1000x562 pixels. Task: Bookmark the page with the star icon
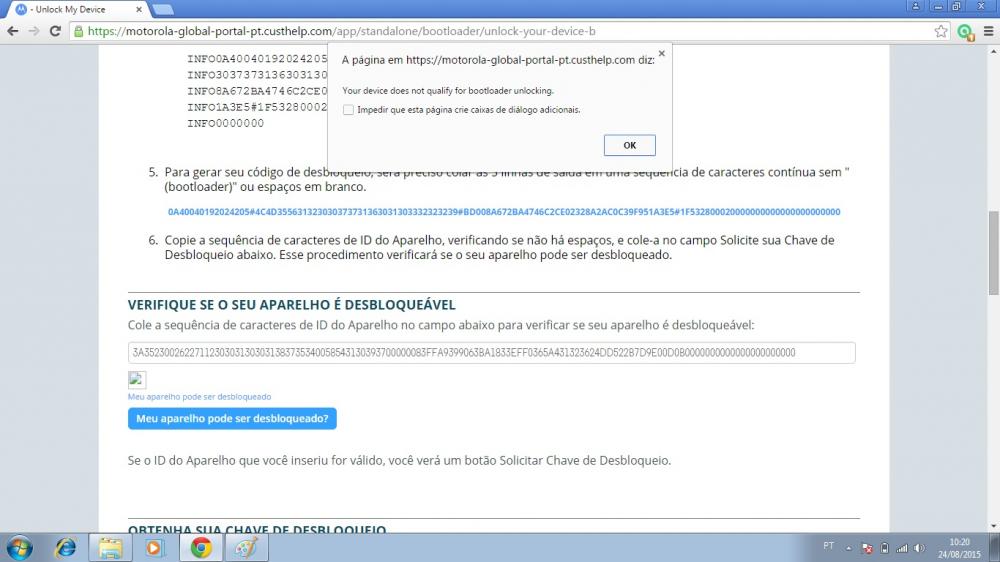941,31
